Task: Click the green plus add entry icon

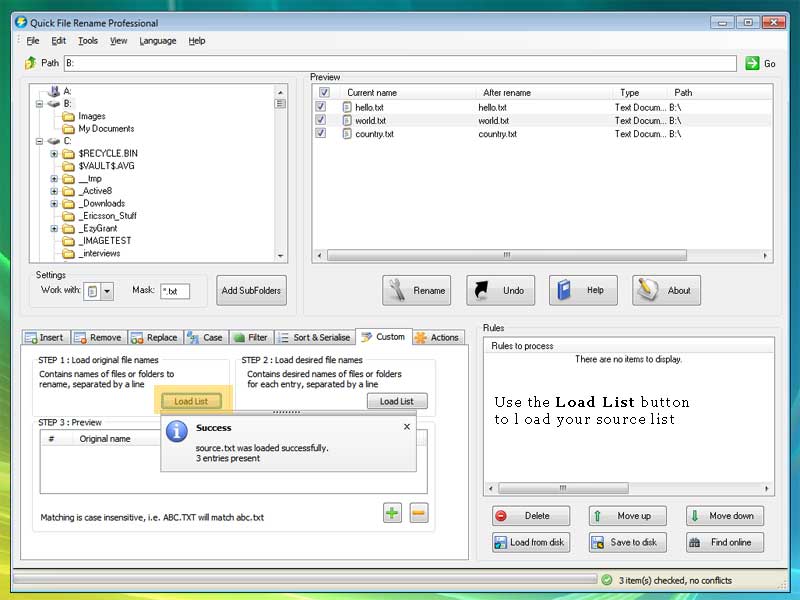Action: [392, 513]
